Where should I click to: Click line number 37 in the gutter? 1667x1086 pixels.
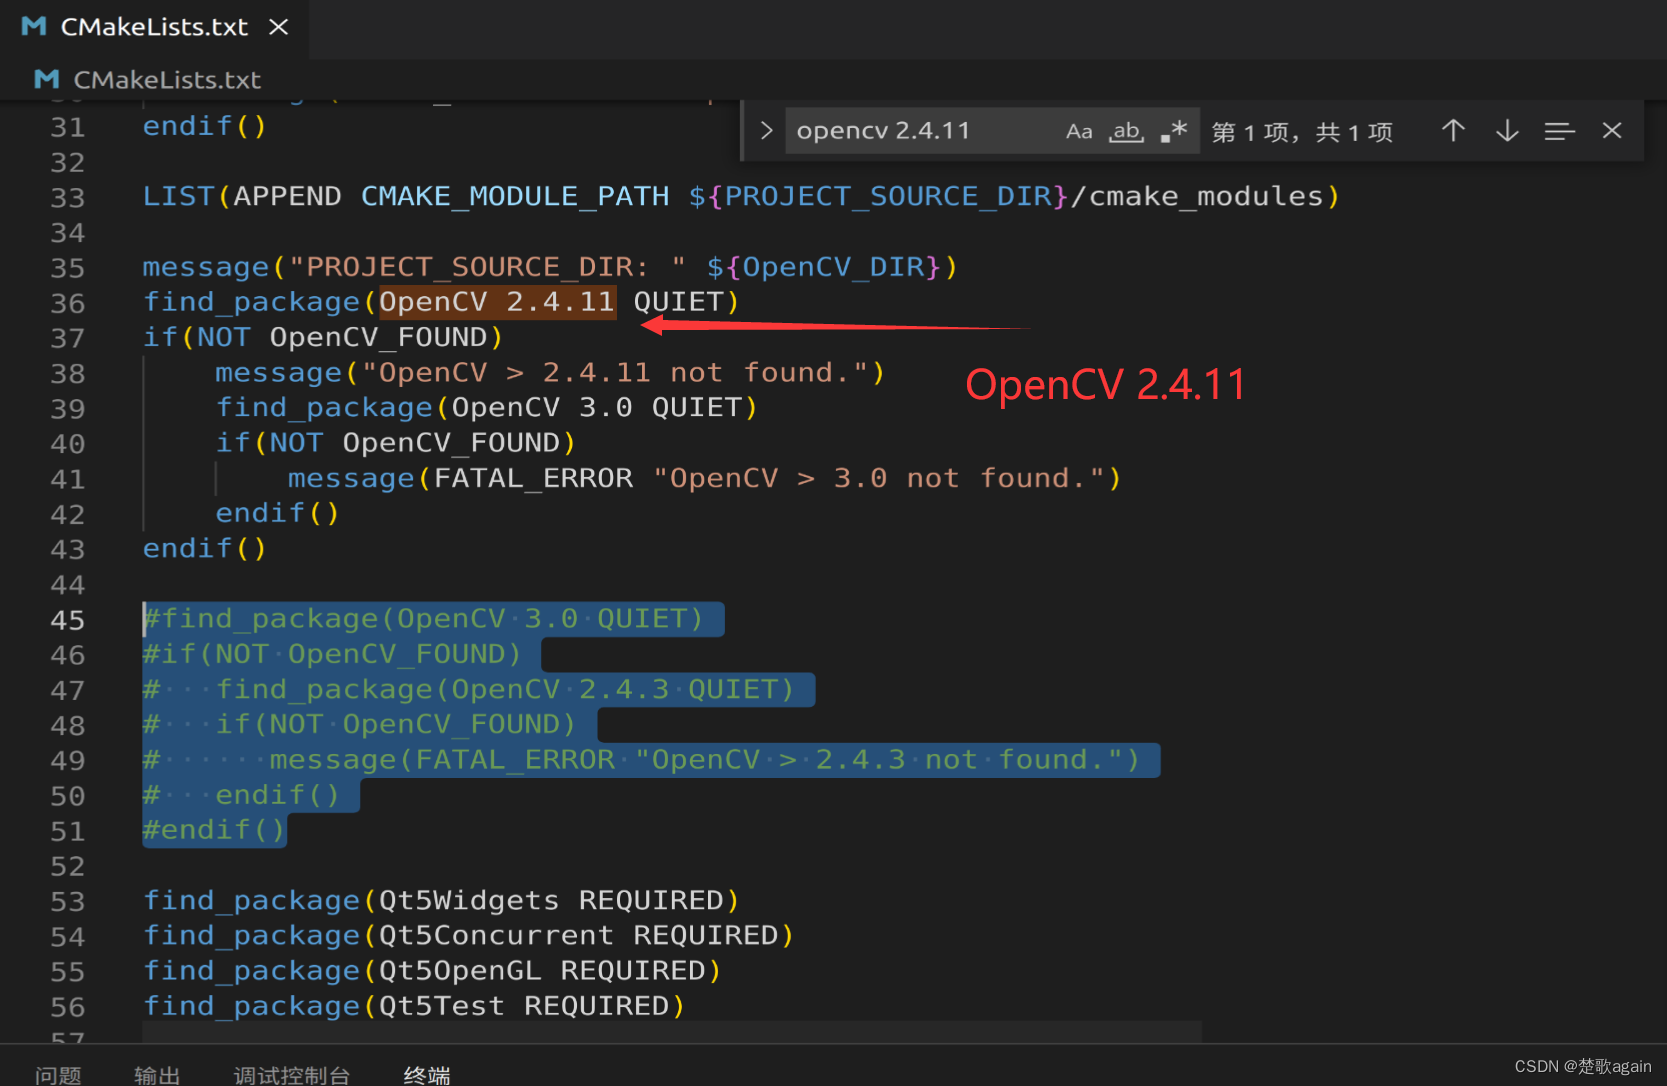coord(67,338)
